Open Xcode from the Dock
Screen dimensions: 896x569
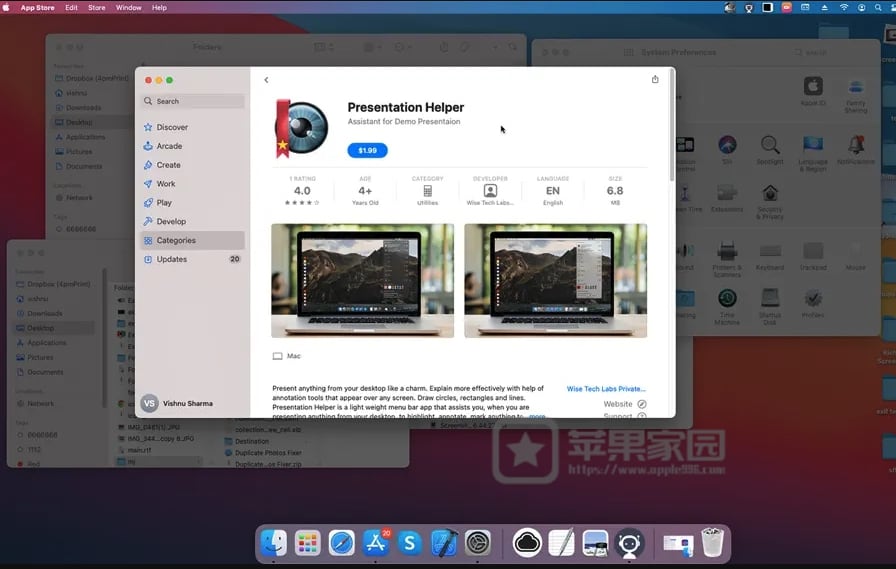coord(444,543)
